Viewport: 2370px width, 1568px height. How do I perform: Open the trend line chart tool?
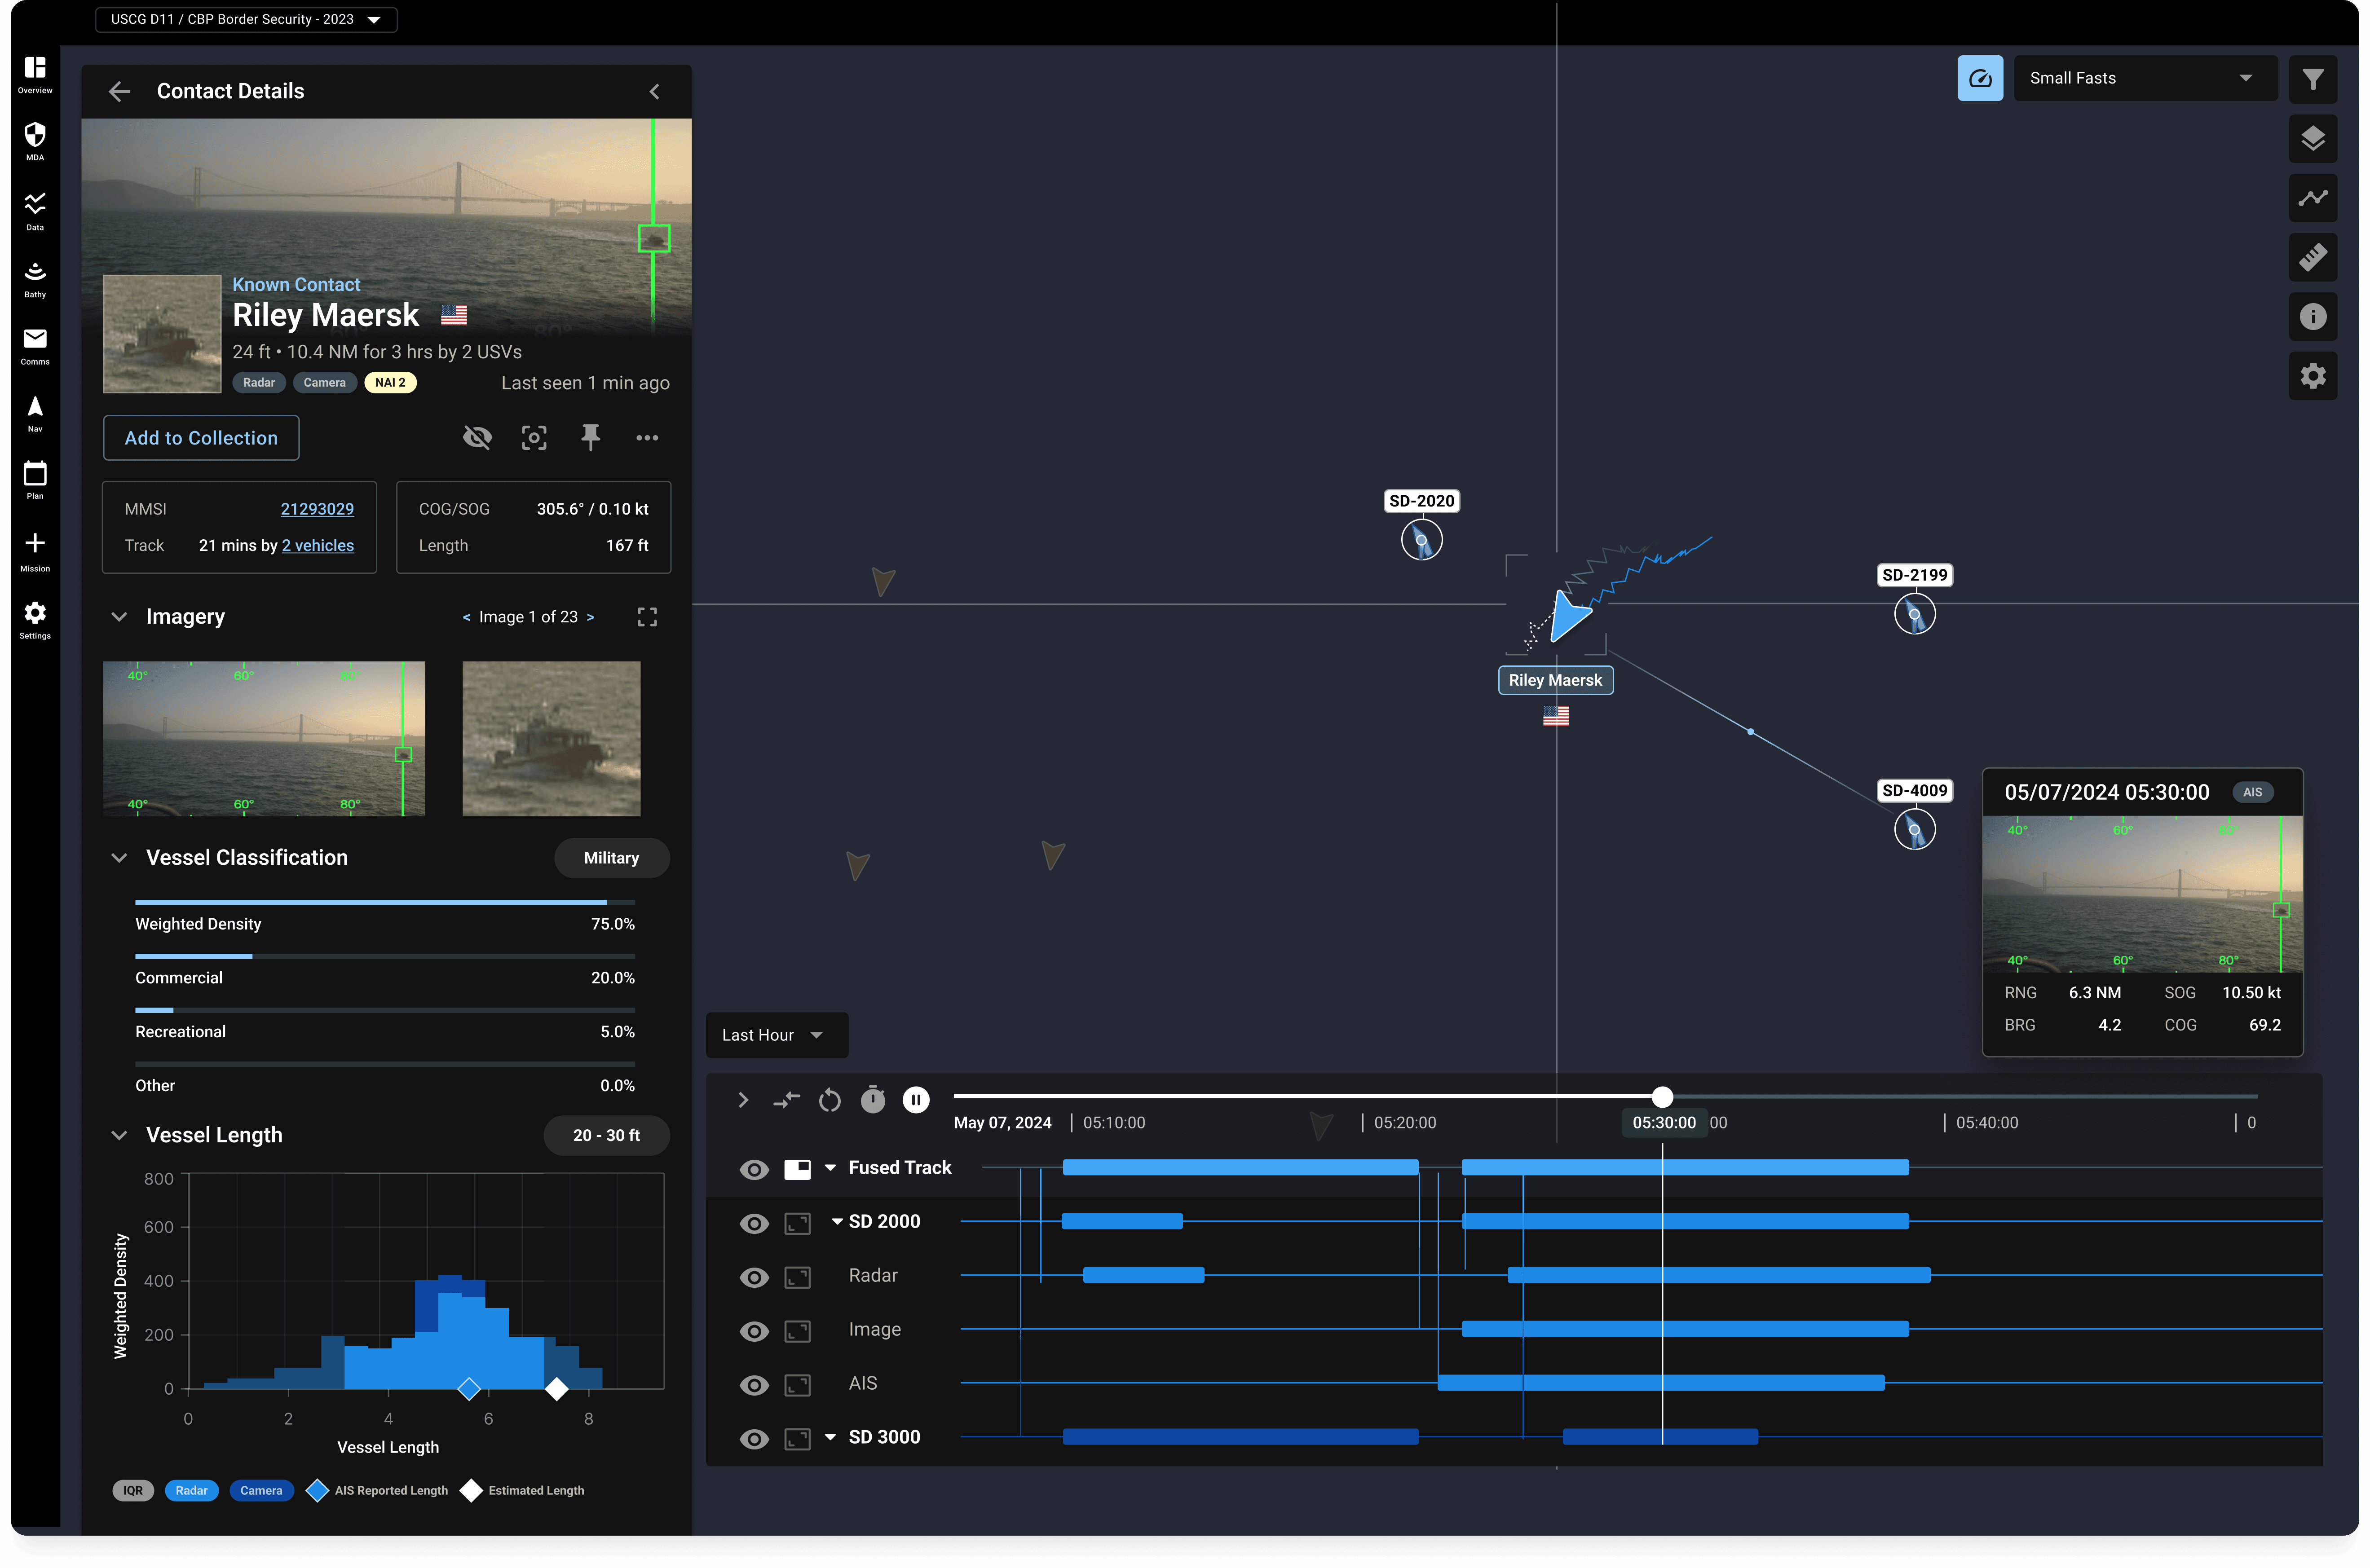[2312, 198]
